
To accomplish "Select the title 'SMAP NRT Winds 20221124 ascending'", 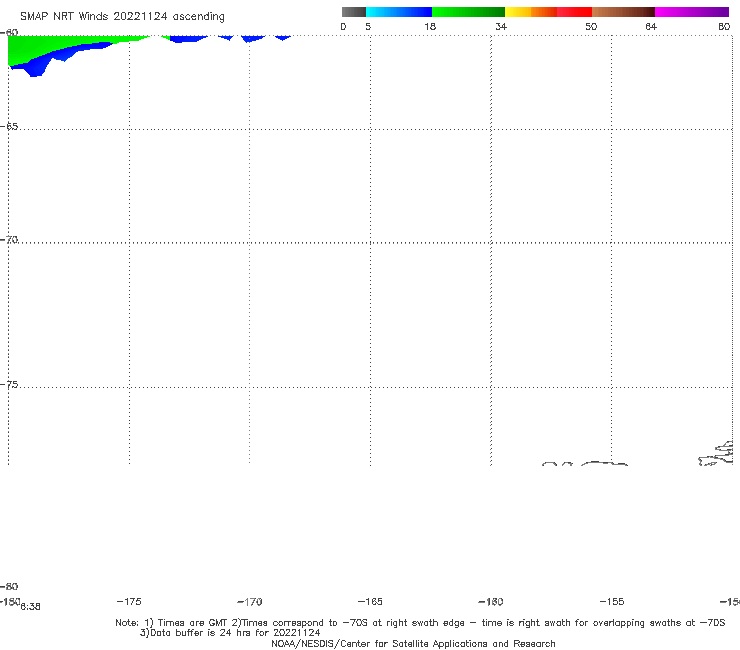I will pyautogui.click(x=122, y=16).
